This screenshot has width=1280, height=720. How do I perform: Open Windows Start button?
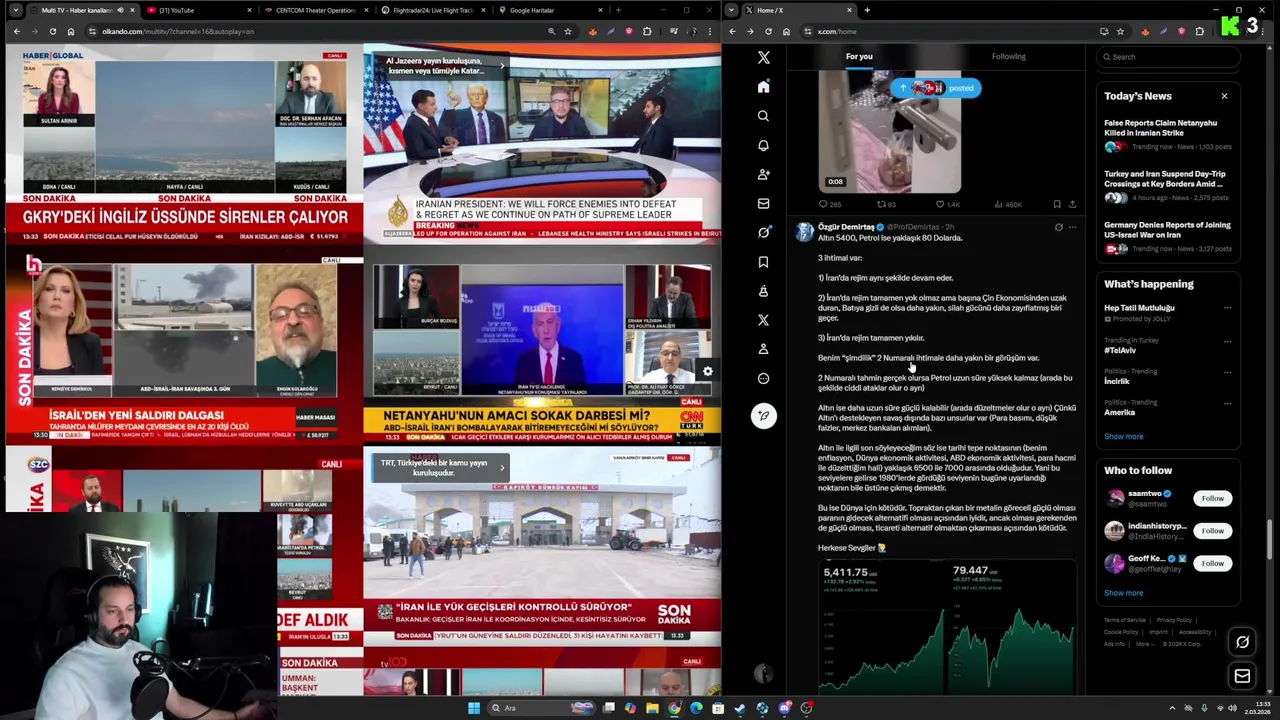[x=473, y=708]
